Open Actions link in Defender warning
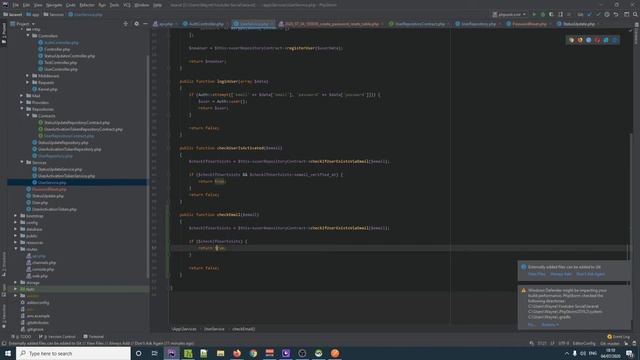The image size is (640, 360). 550,325
